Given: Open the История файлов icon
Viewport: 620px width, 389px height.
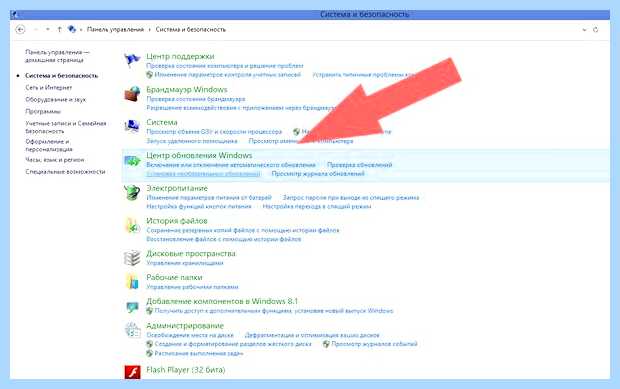Looking at the screenshot, I should click(x=132, y=225).
